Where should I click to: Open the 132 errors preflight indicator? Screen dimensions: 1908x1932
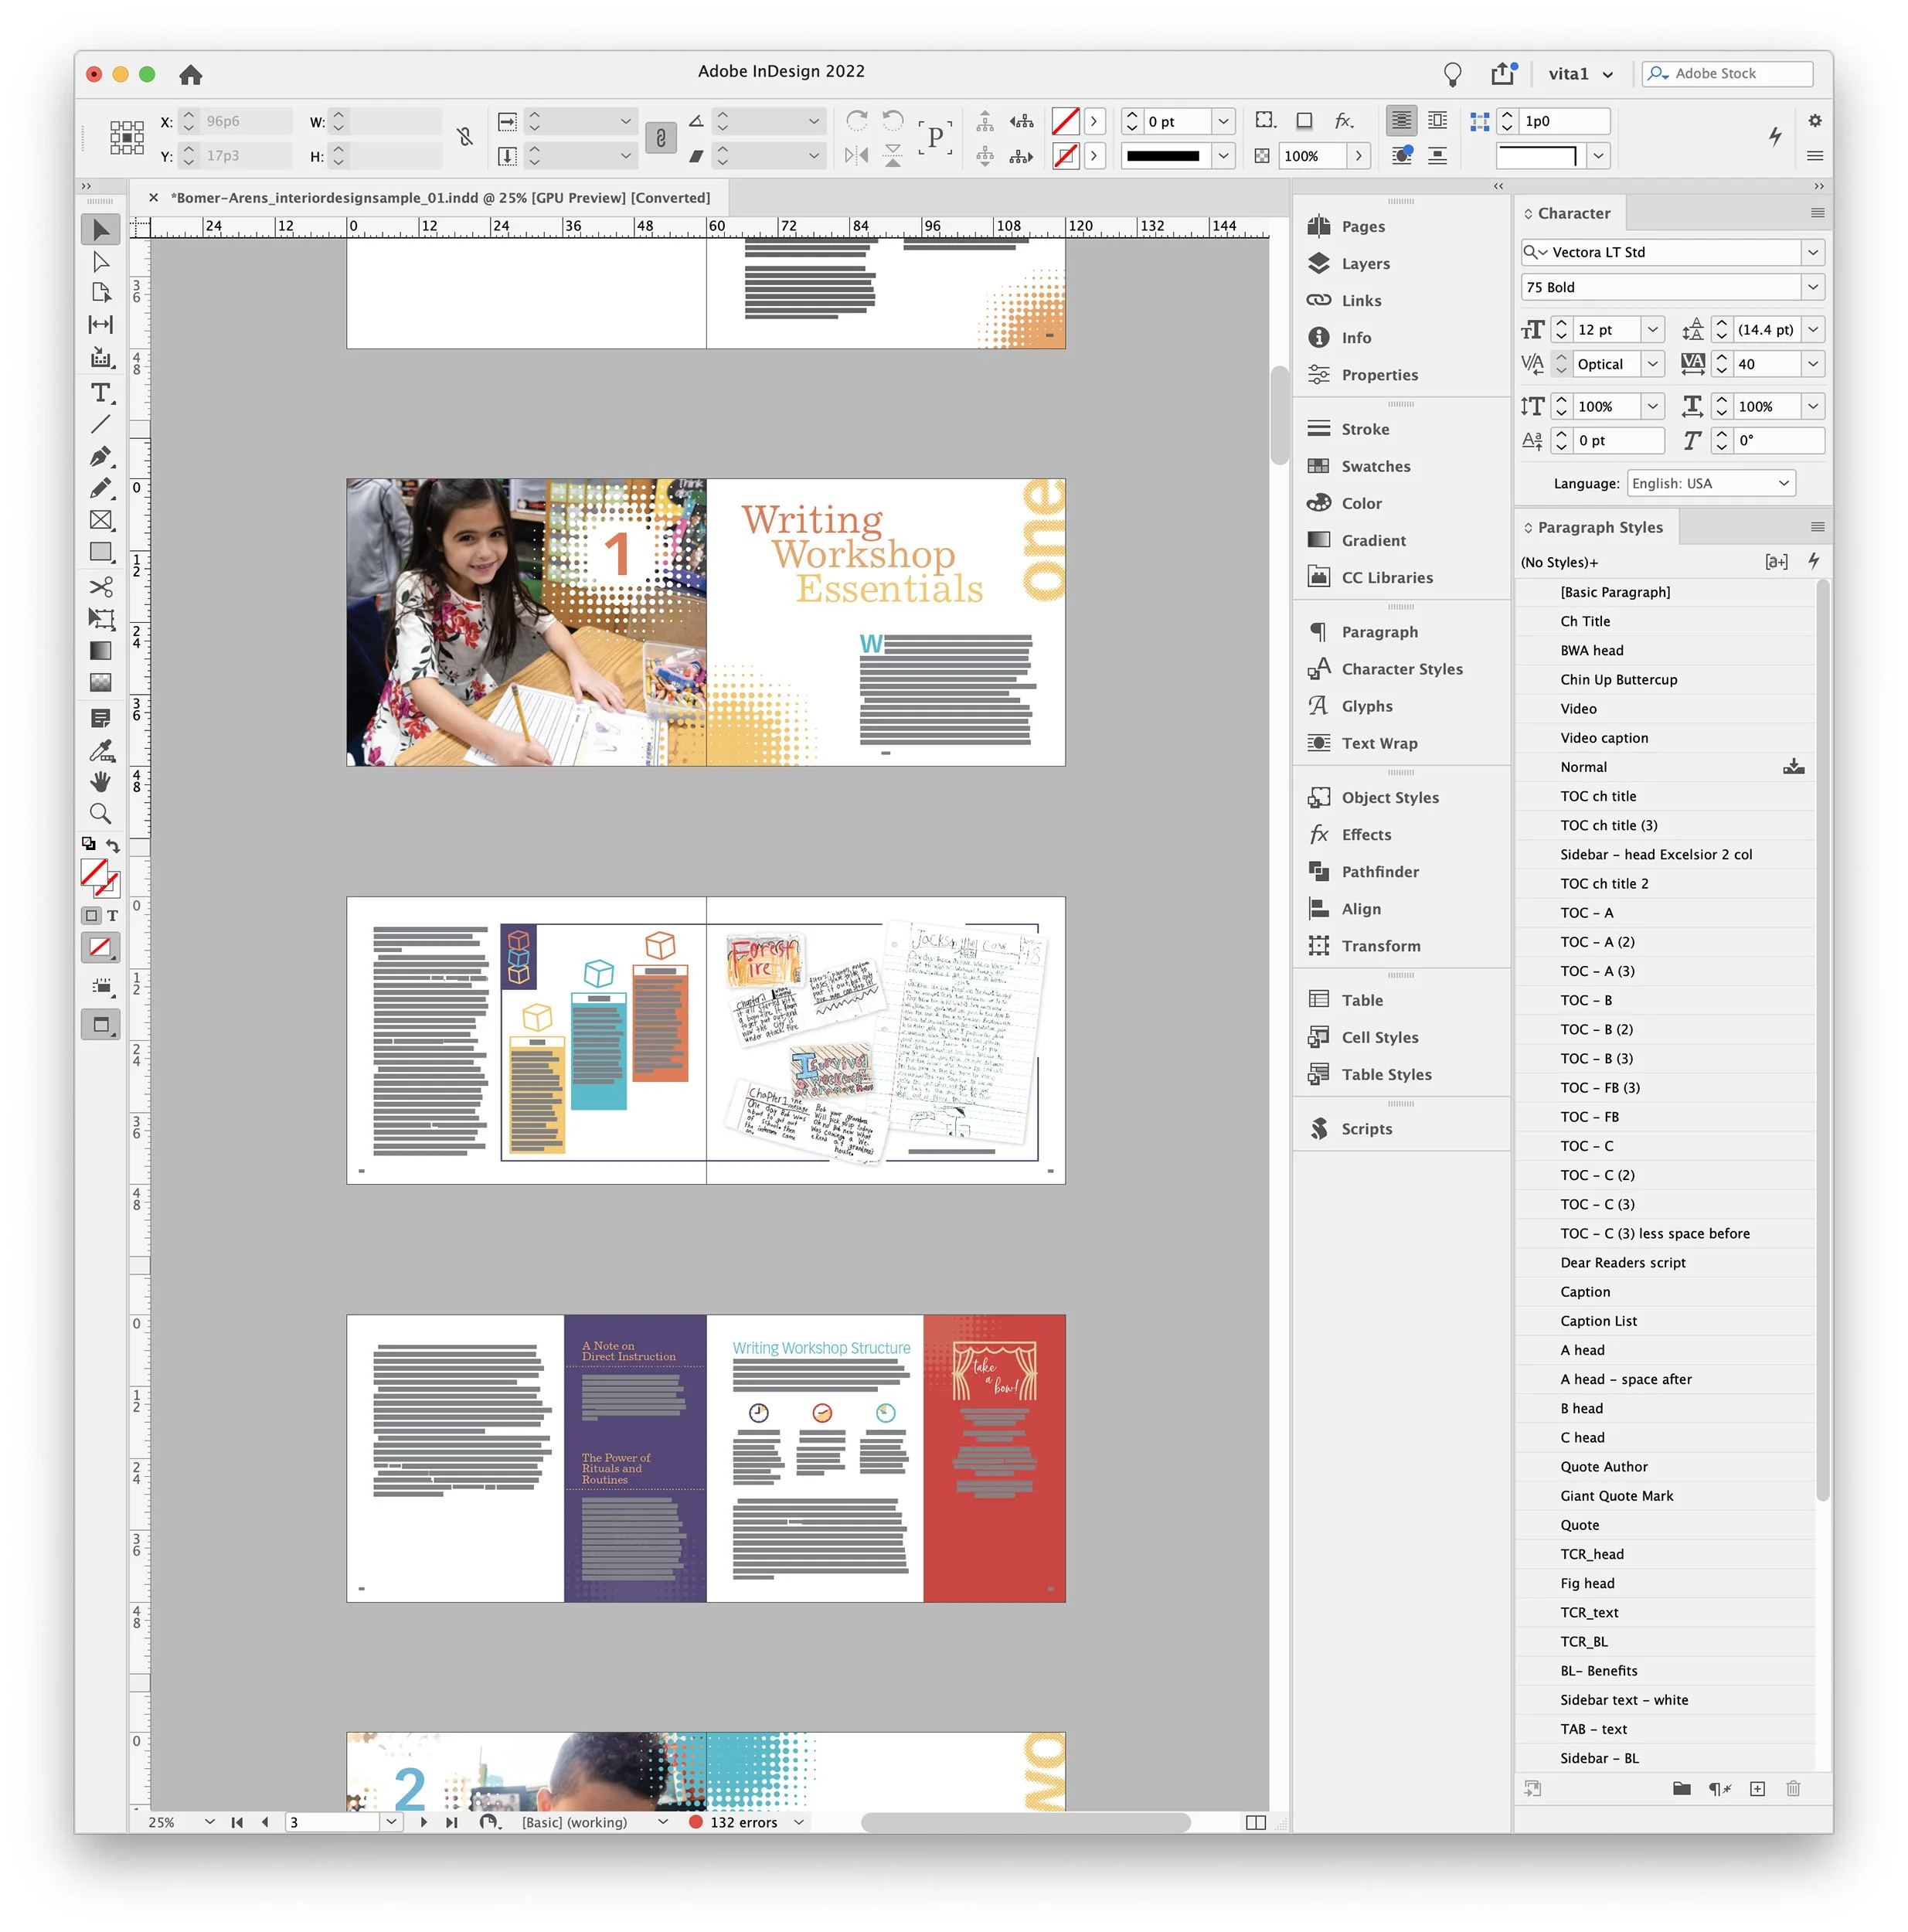[742, 1822]
